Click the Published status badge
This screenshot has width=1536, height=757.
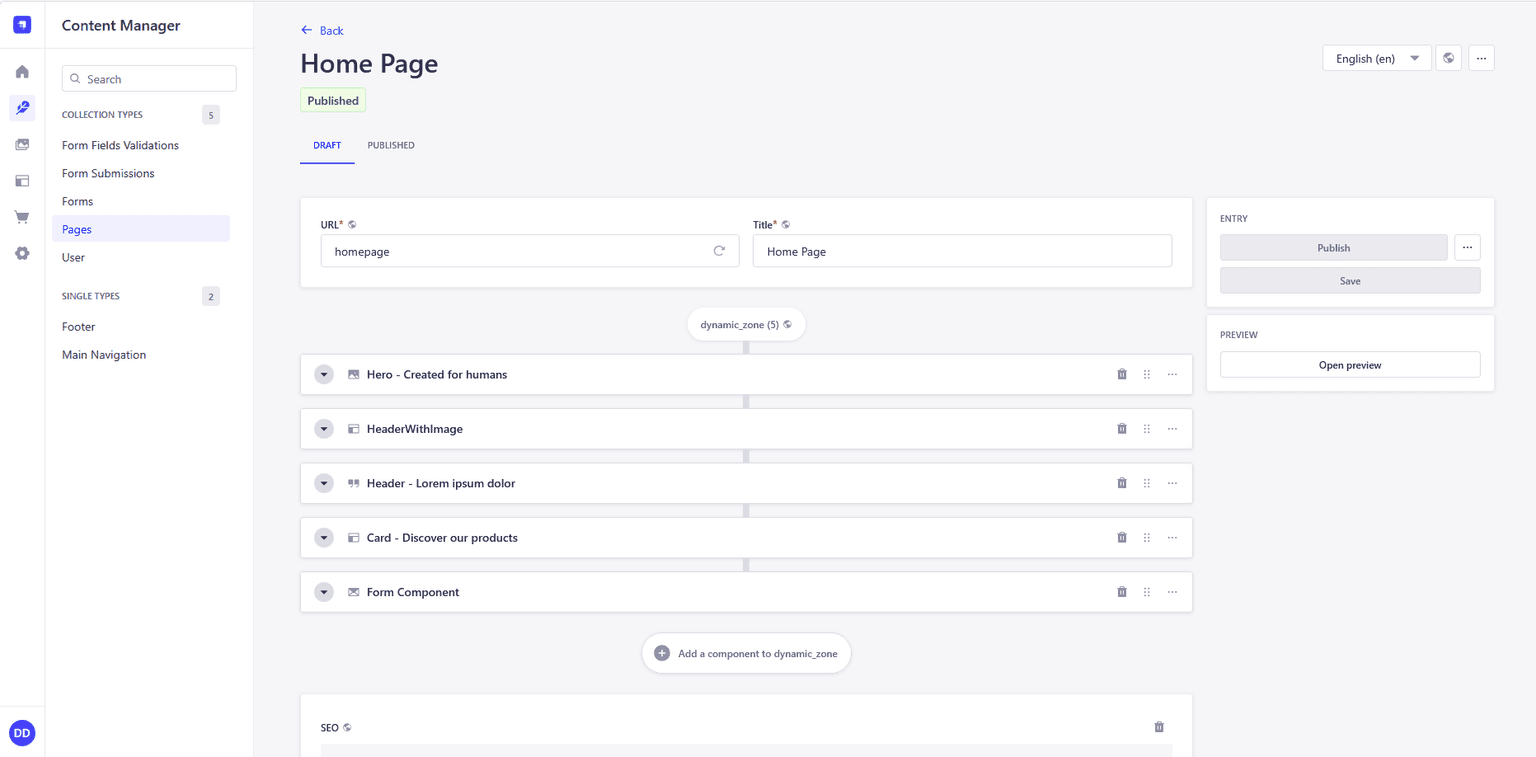333,100
